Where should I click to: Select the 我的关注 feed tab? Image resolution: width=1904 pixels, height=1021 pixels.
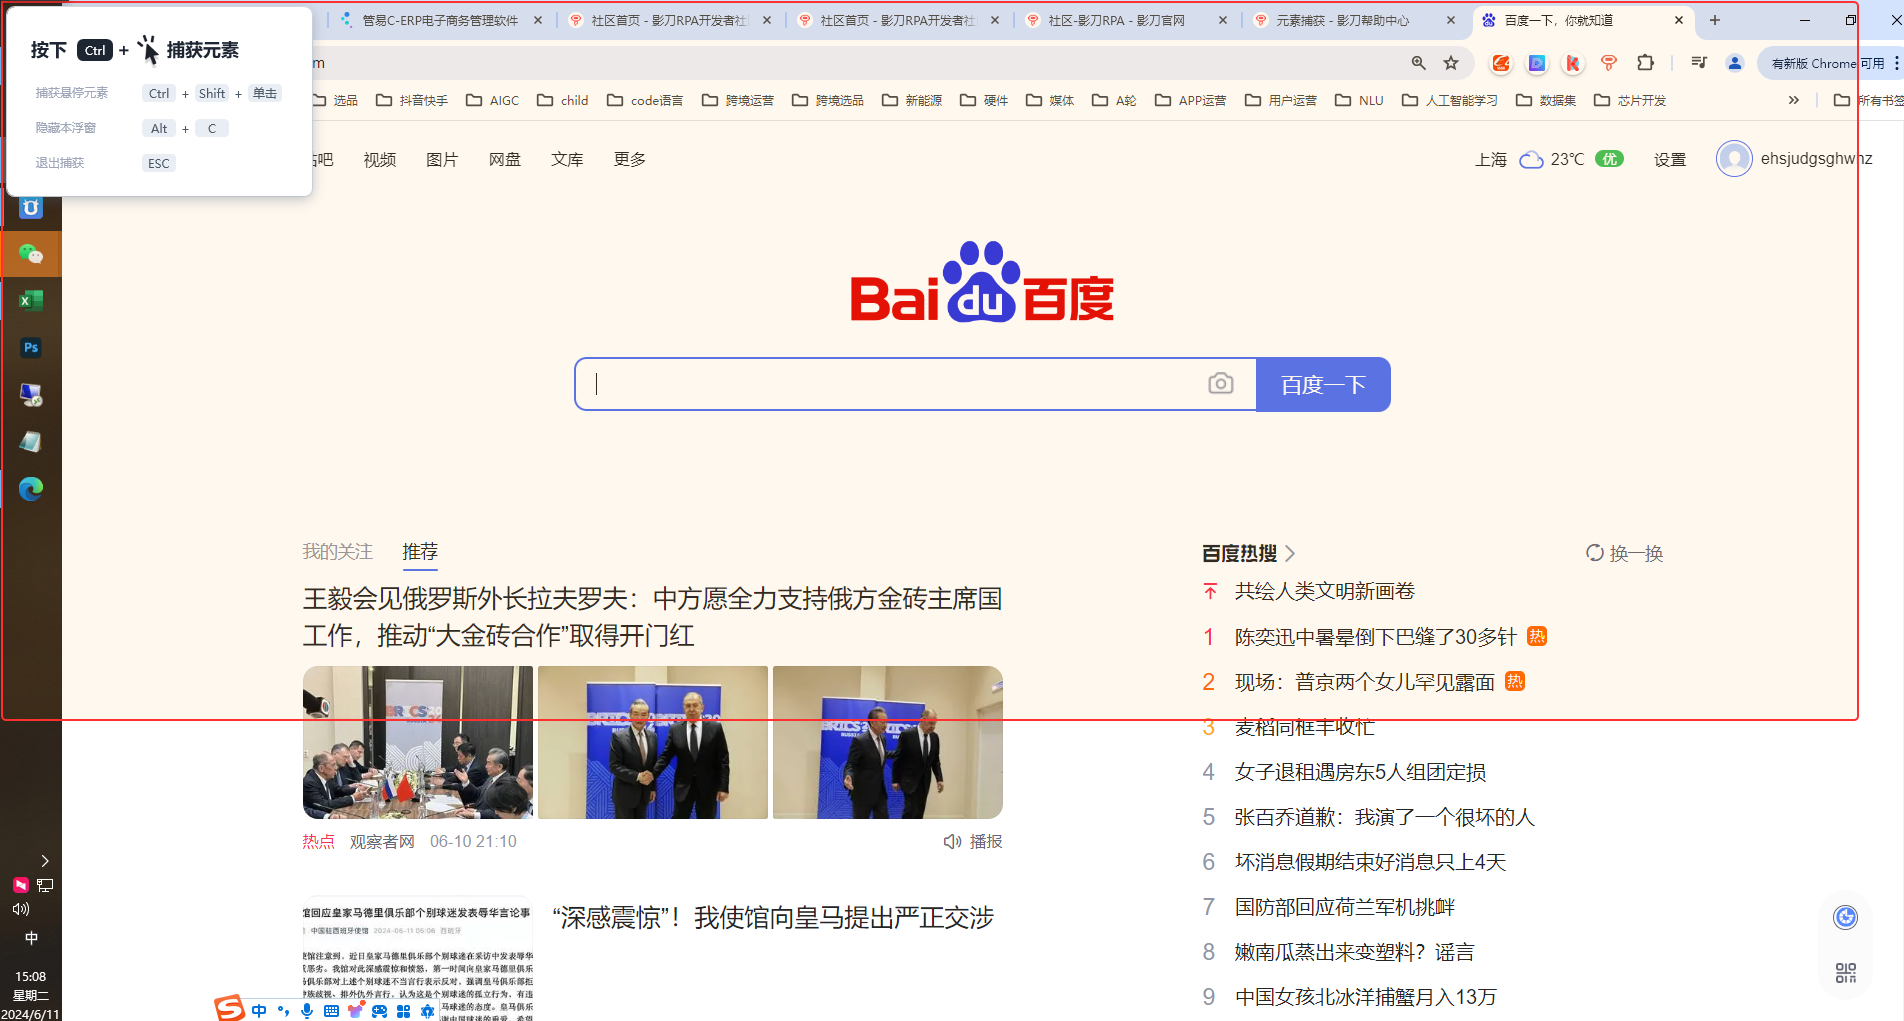(338, 552)
